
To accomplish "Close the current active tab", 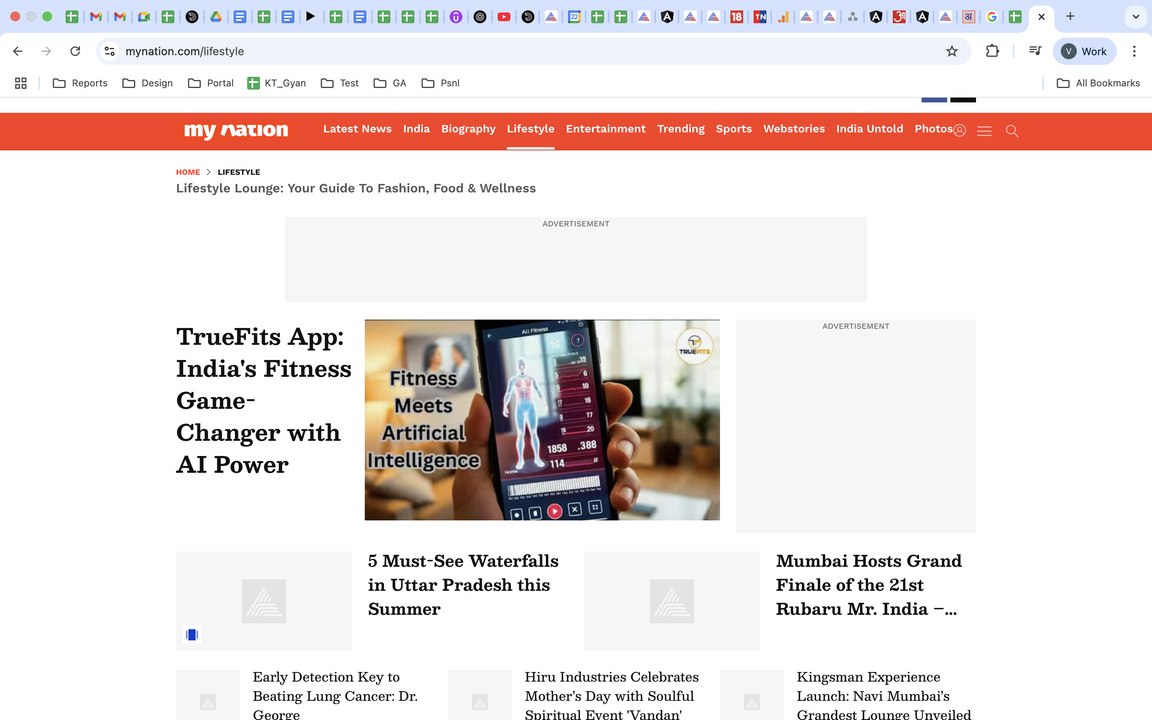I will (1041, 16).
